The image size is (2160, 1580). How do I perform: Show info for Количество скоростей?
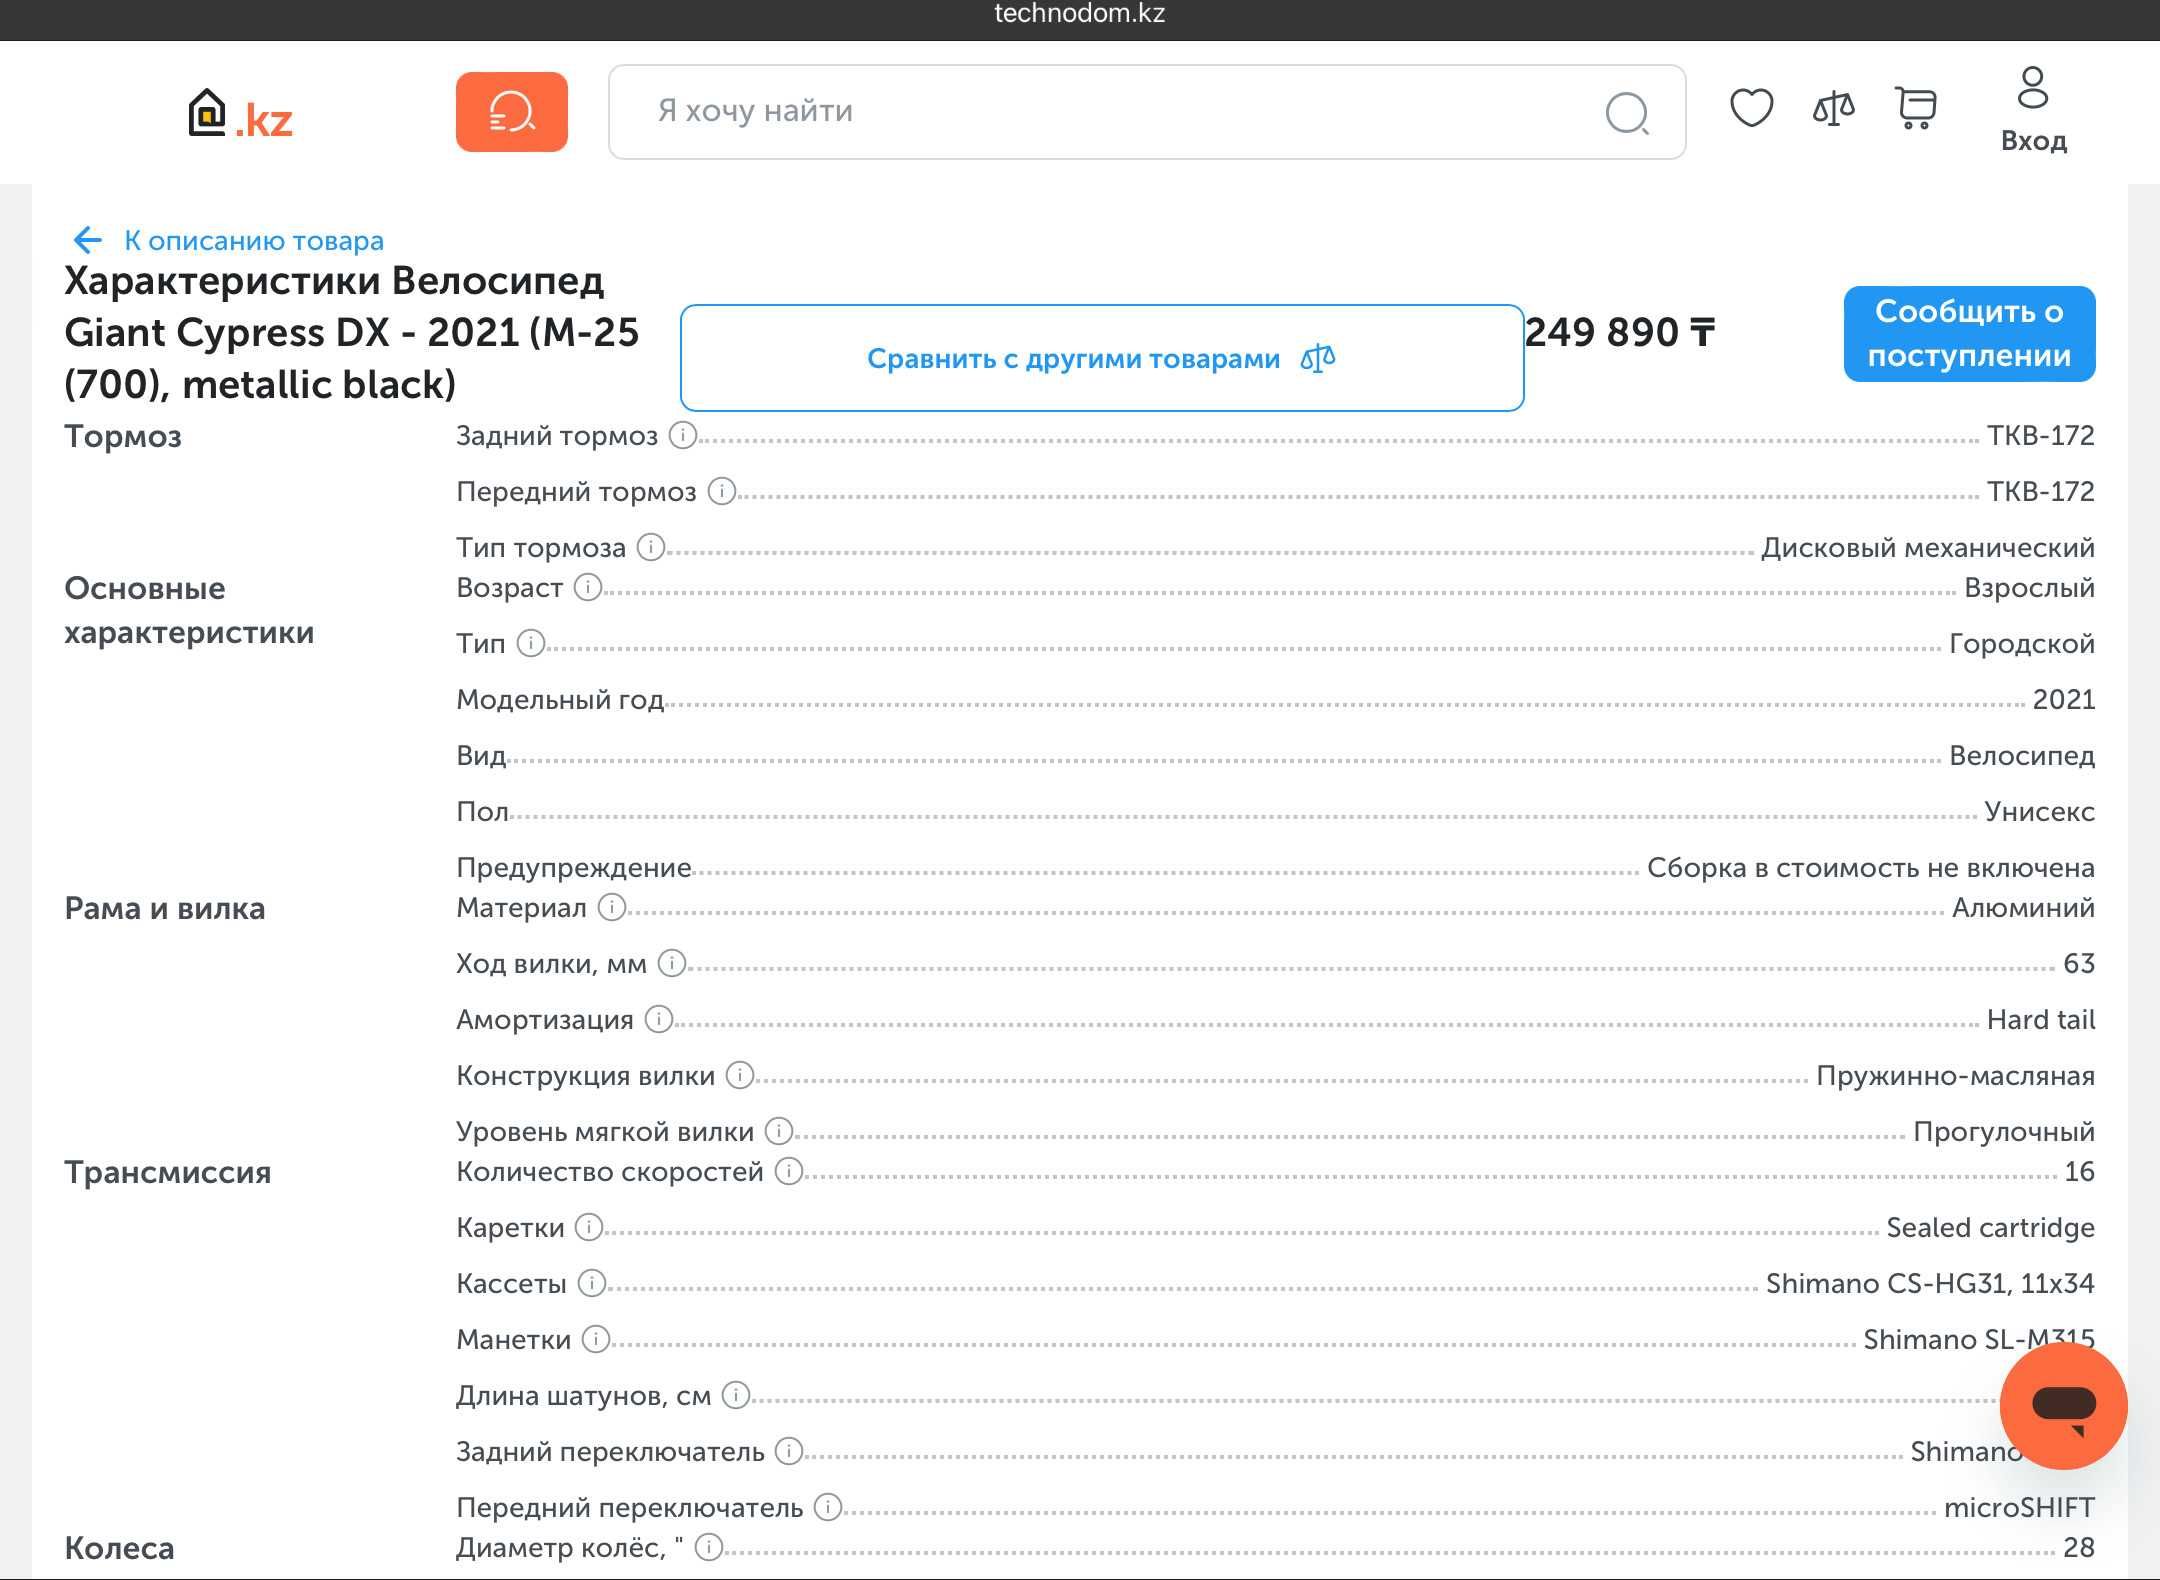click(788, 1171)
